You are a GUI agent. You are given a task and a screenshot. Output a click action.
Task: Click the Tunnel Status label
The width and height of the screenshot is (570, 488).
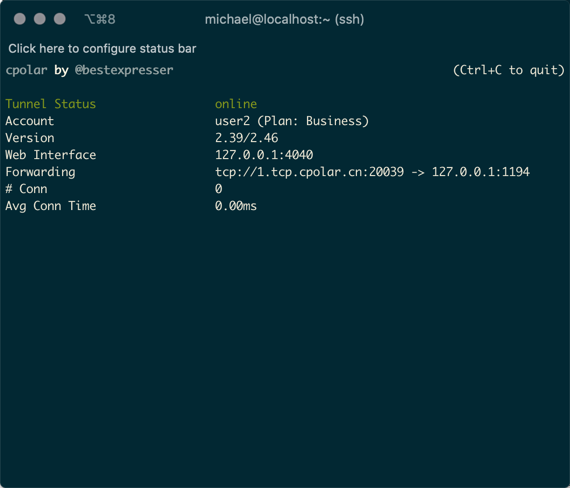pos(51,104)
